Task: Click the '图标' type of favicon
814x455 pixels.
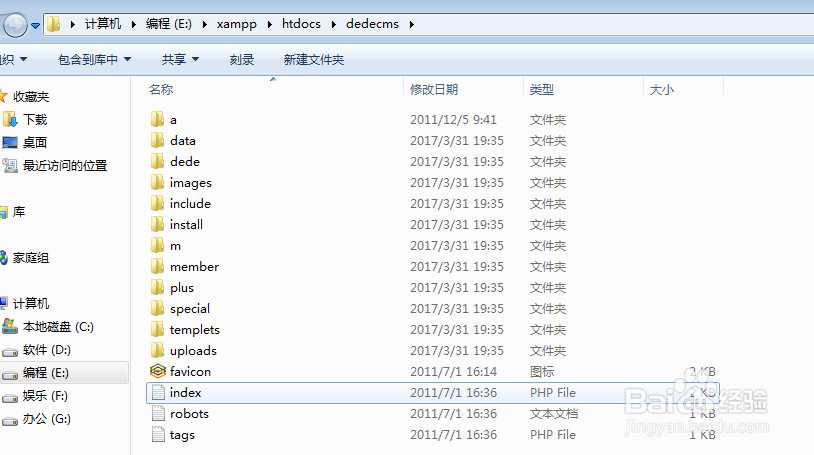Action: tap(542, 371)
